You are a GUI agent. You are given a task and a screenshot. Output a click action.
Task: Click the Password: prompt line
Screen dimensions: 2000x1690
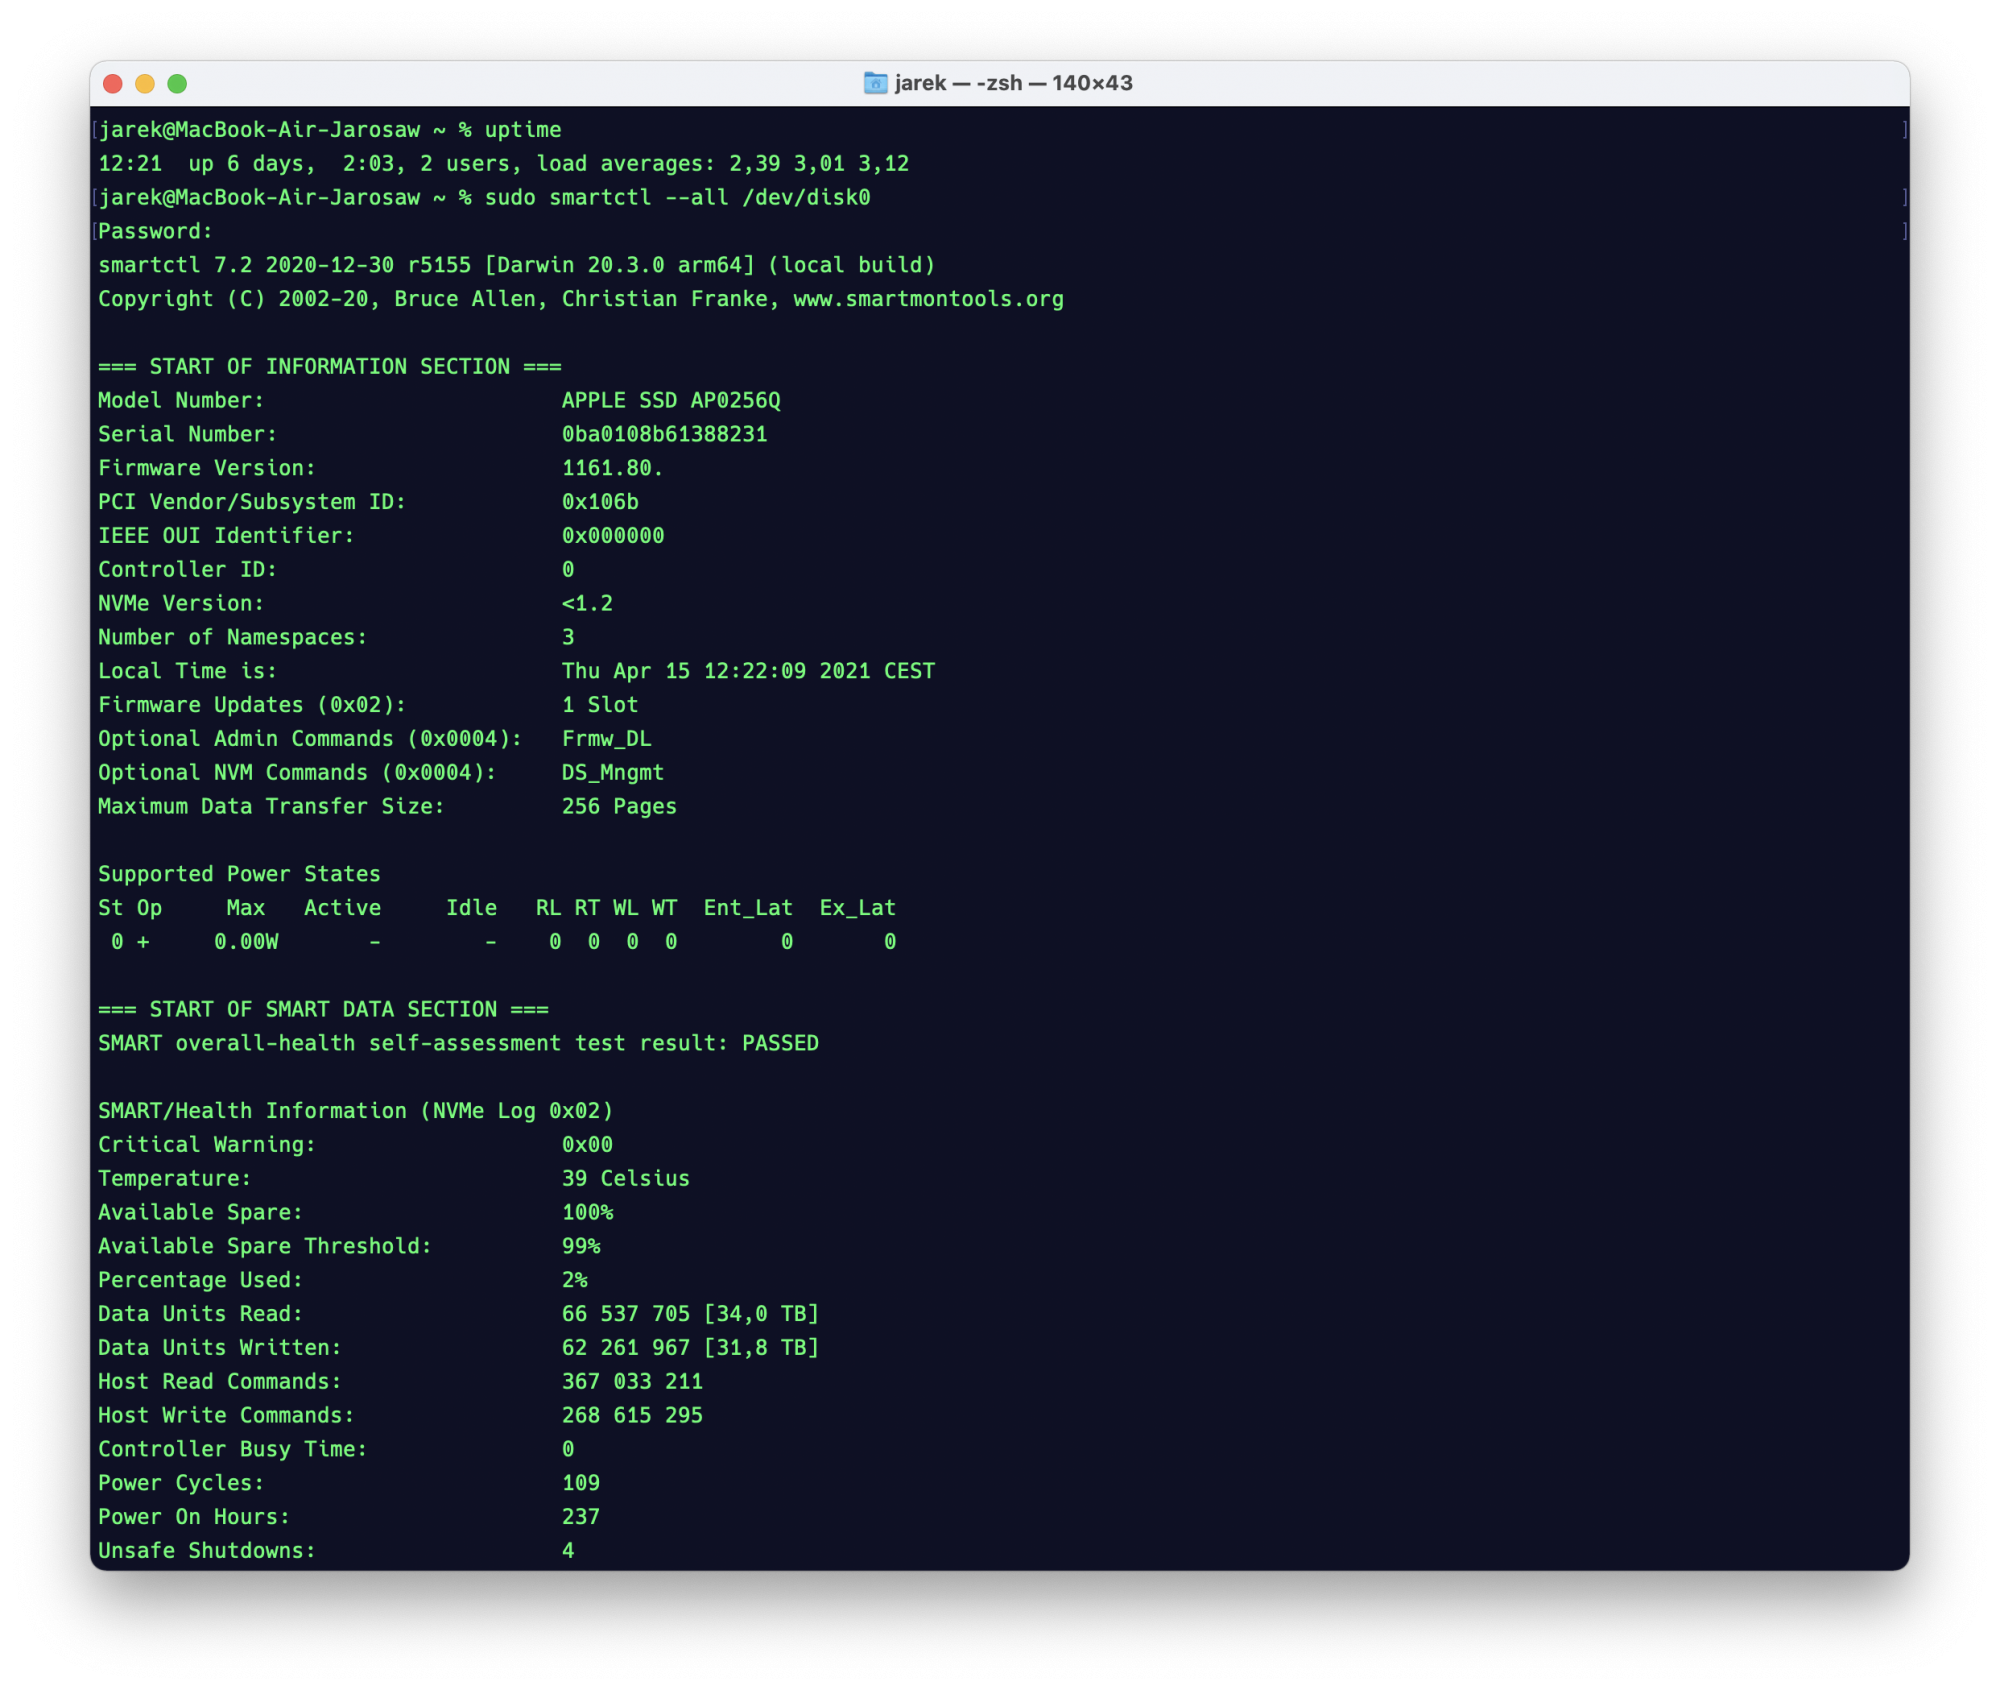tap(155, 232)
